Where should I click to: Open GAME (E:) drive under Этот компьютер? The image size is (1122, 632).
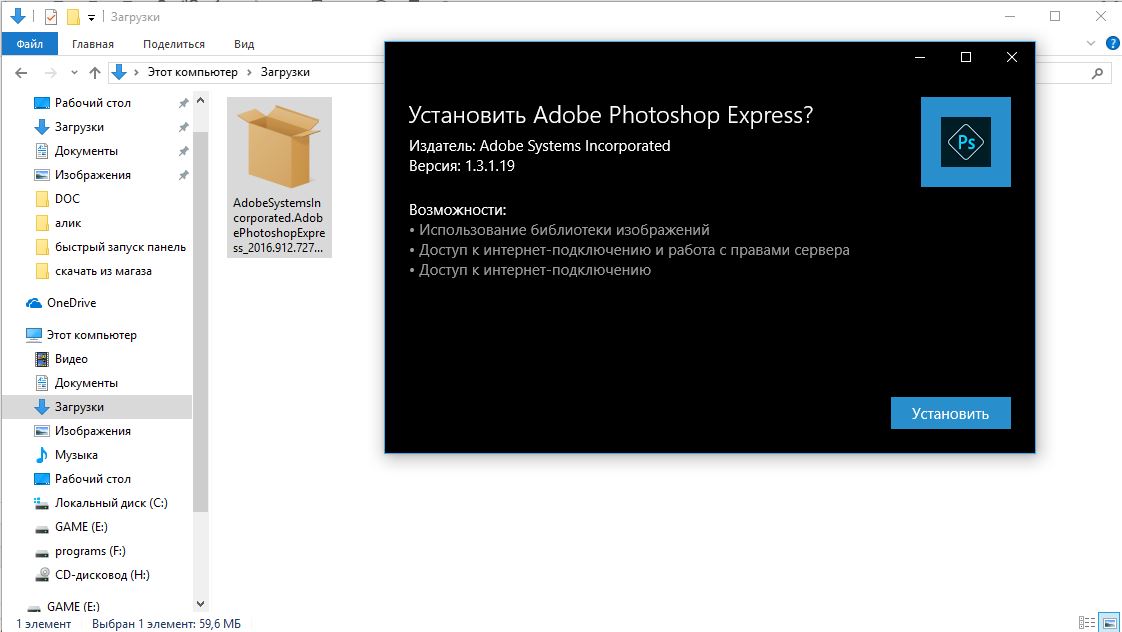coord(81,527)
